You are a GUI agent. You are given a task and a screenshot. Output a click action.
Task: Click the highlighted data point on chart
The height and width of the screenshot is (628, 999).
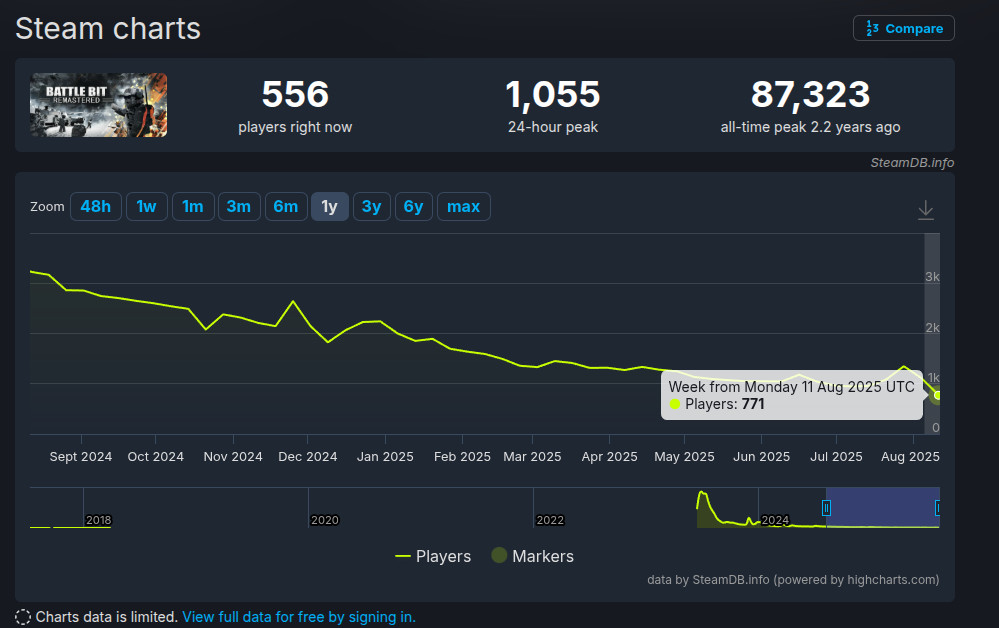[x=937, y=396]
